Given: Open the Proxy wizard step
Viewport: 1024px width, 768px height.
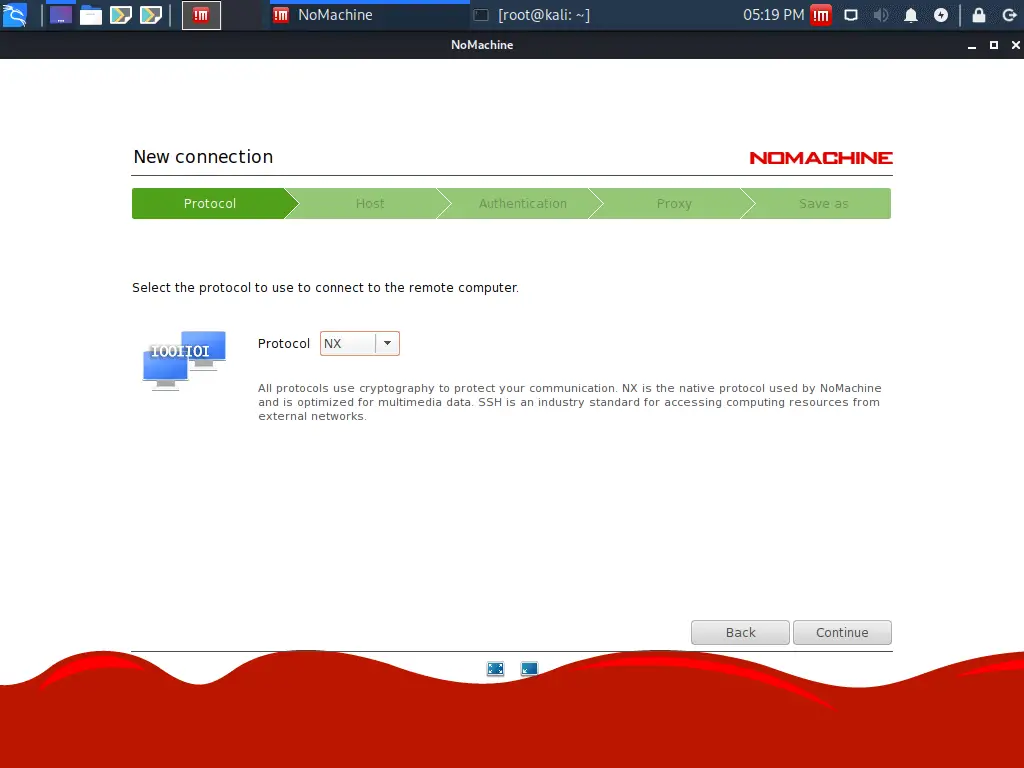Looking at the screenshot, I should pyautogui.click(x=674, y=204).
